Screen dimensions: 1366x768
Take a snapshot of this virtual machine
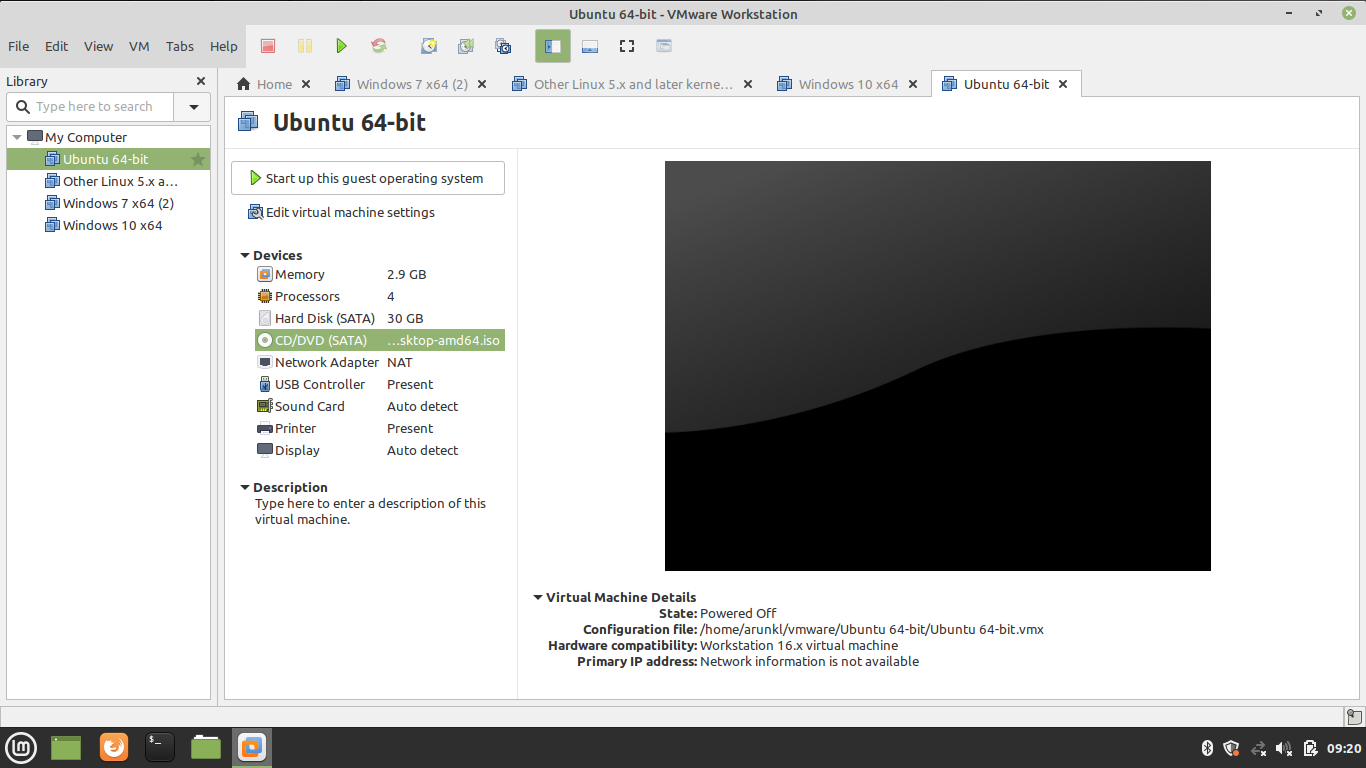[x=429, y=46]
